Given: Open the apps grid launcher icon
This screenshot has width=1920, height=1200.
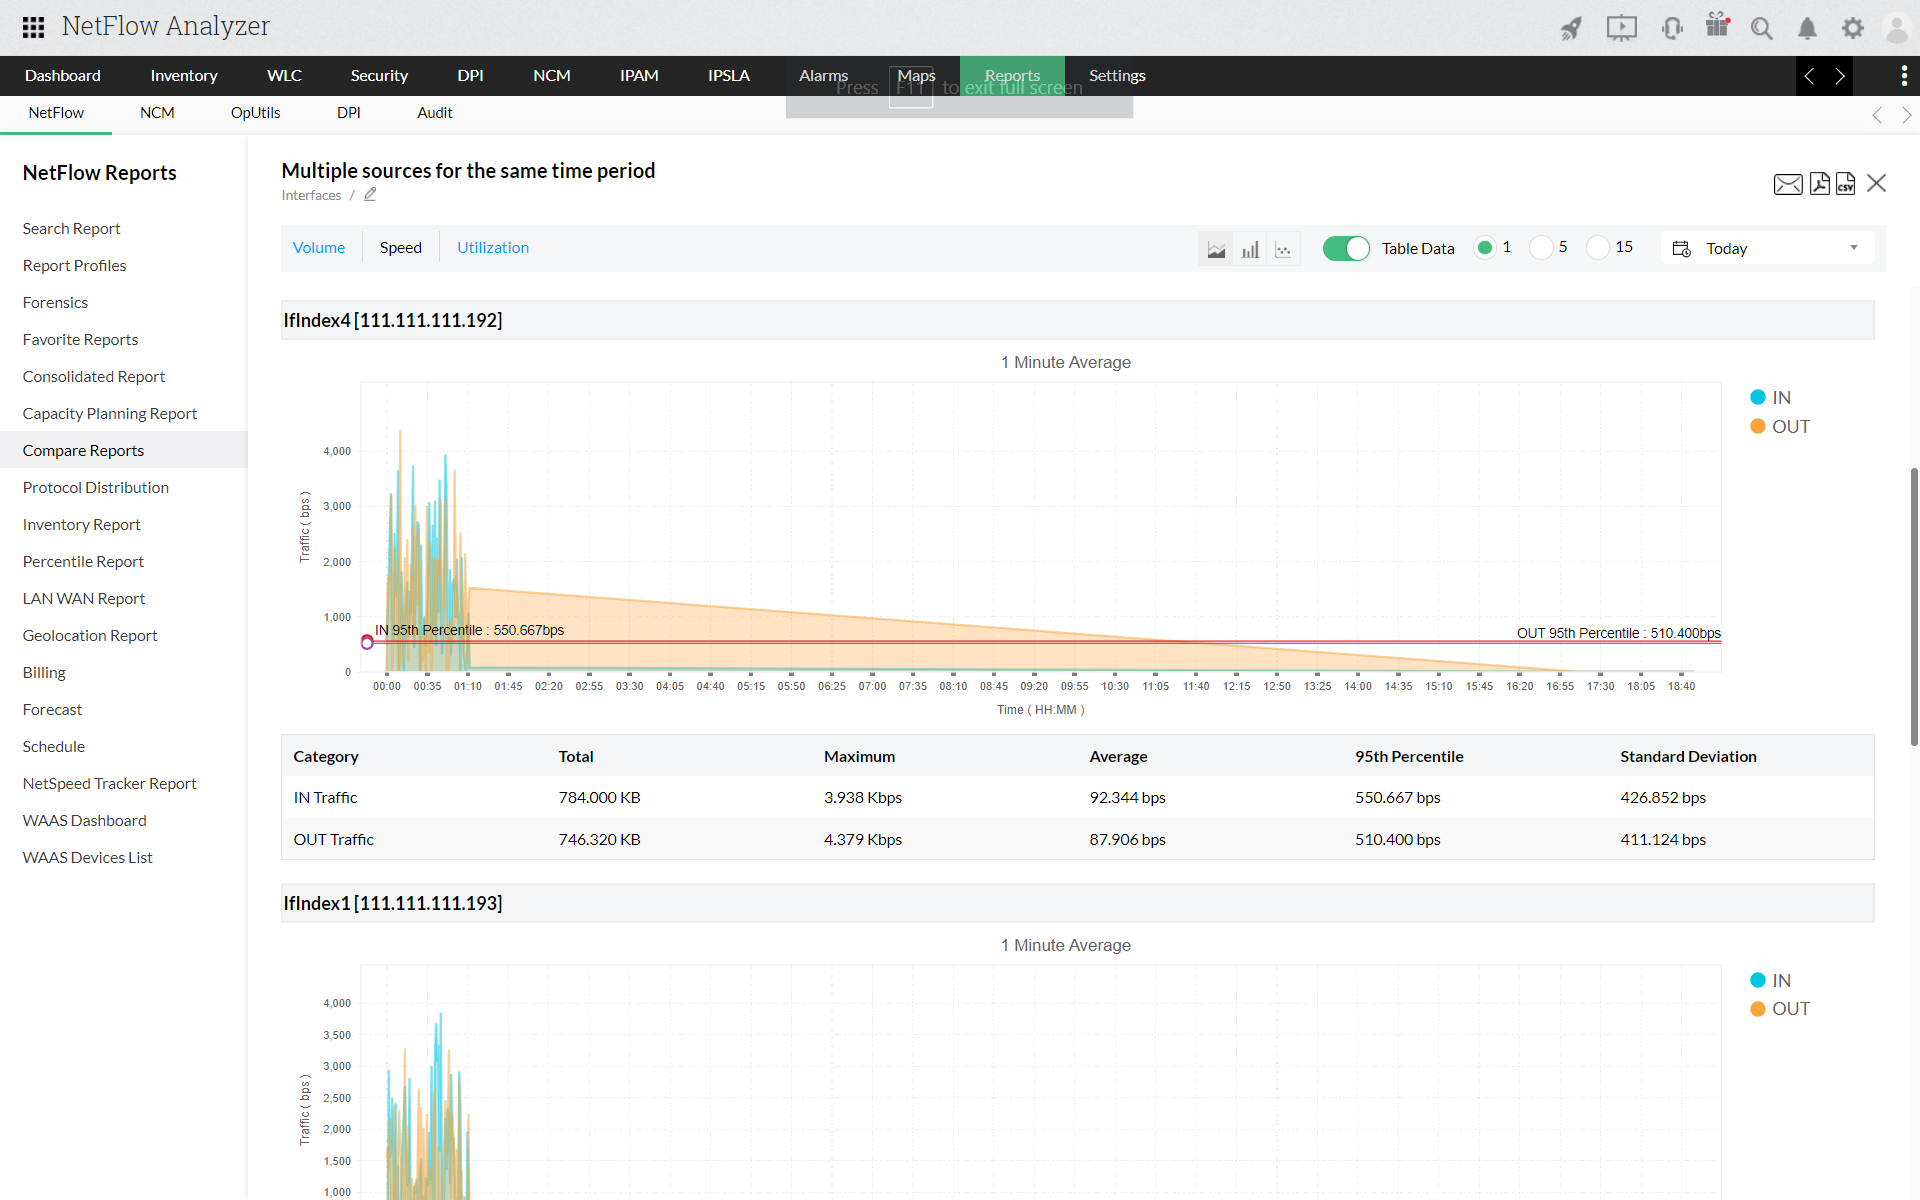Looking at the screenshot, I should (33, 27).
